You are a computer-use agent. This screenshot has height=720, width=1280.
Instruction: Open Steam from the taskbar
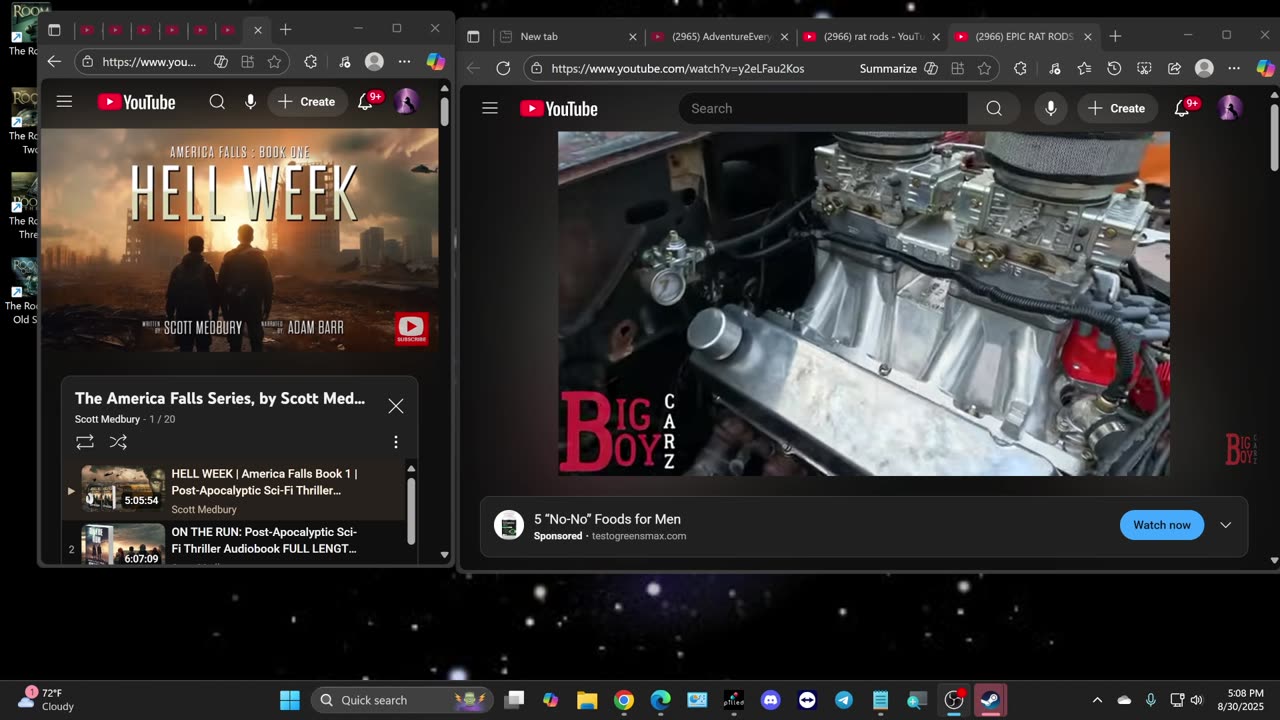point(990,700)
